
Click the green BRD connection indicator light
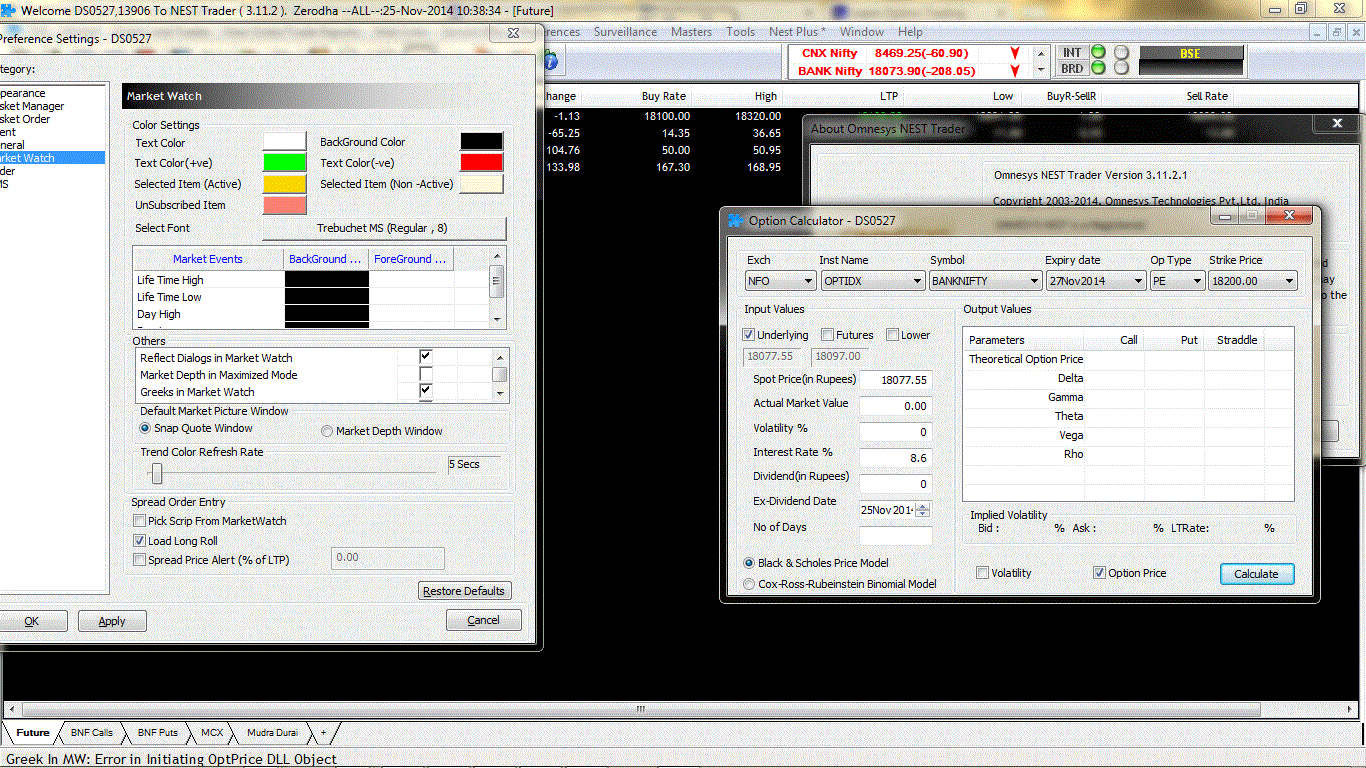click(x=1098, y=68)
